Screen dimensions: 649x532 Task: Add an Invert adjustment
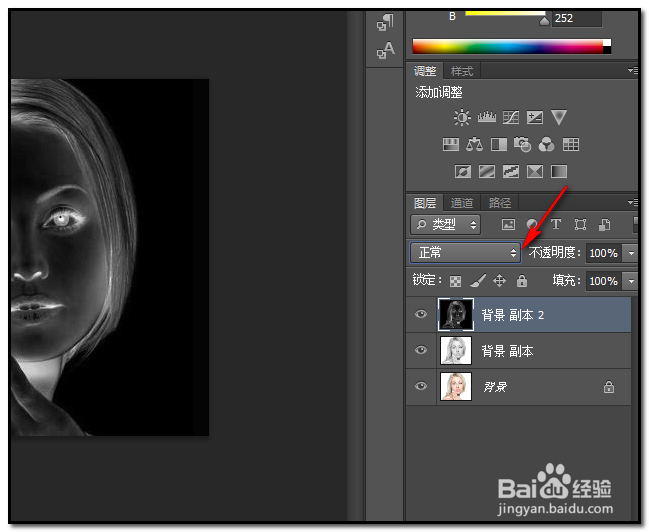click(x=463, y=171)
